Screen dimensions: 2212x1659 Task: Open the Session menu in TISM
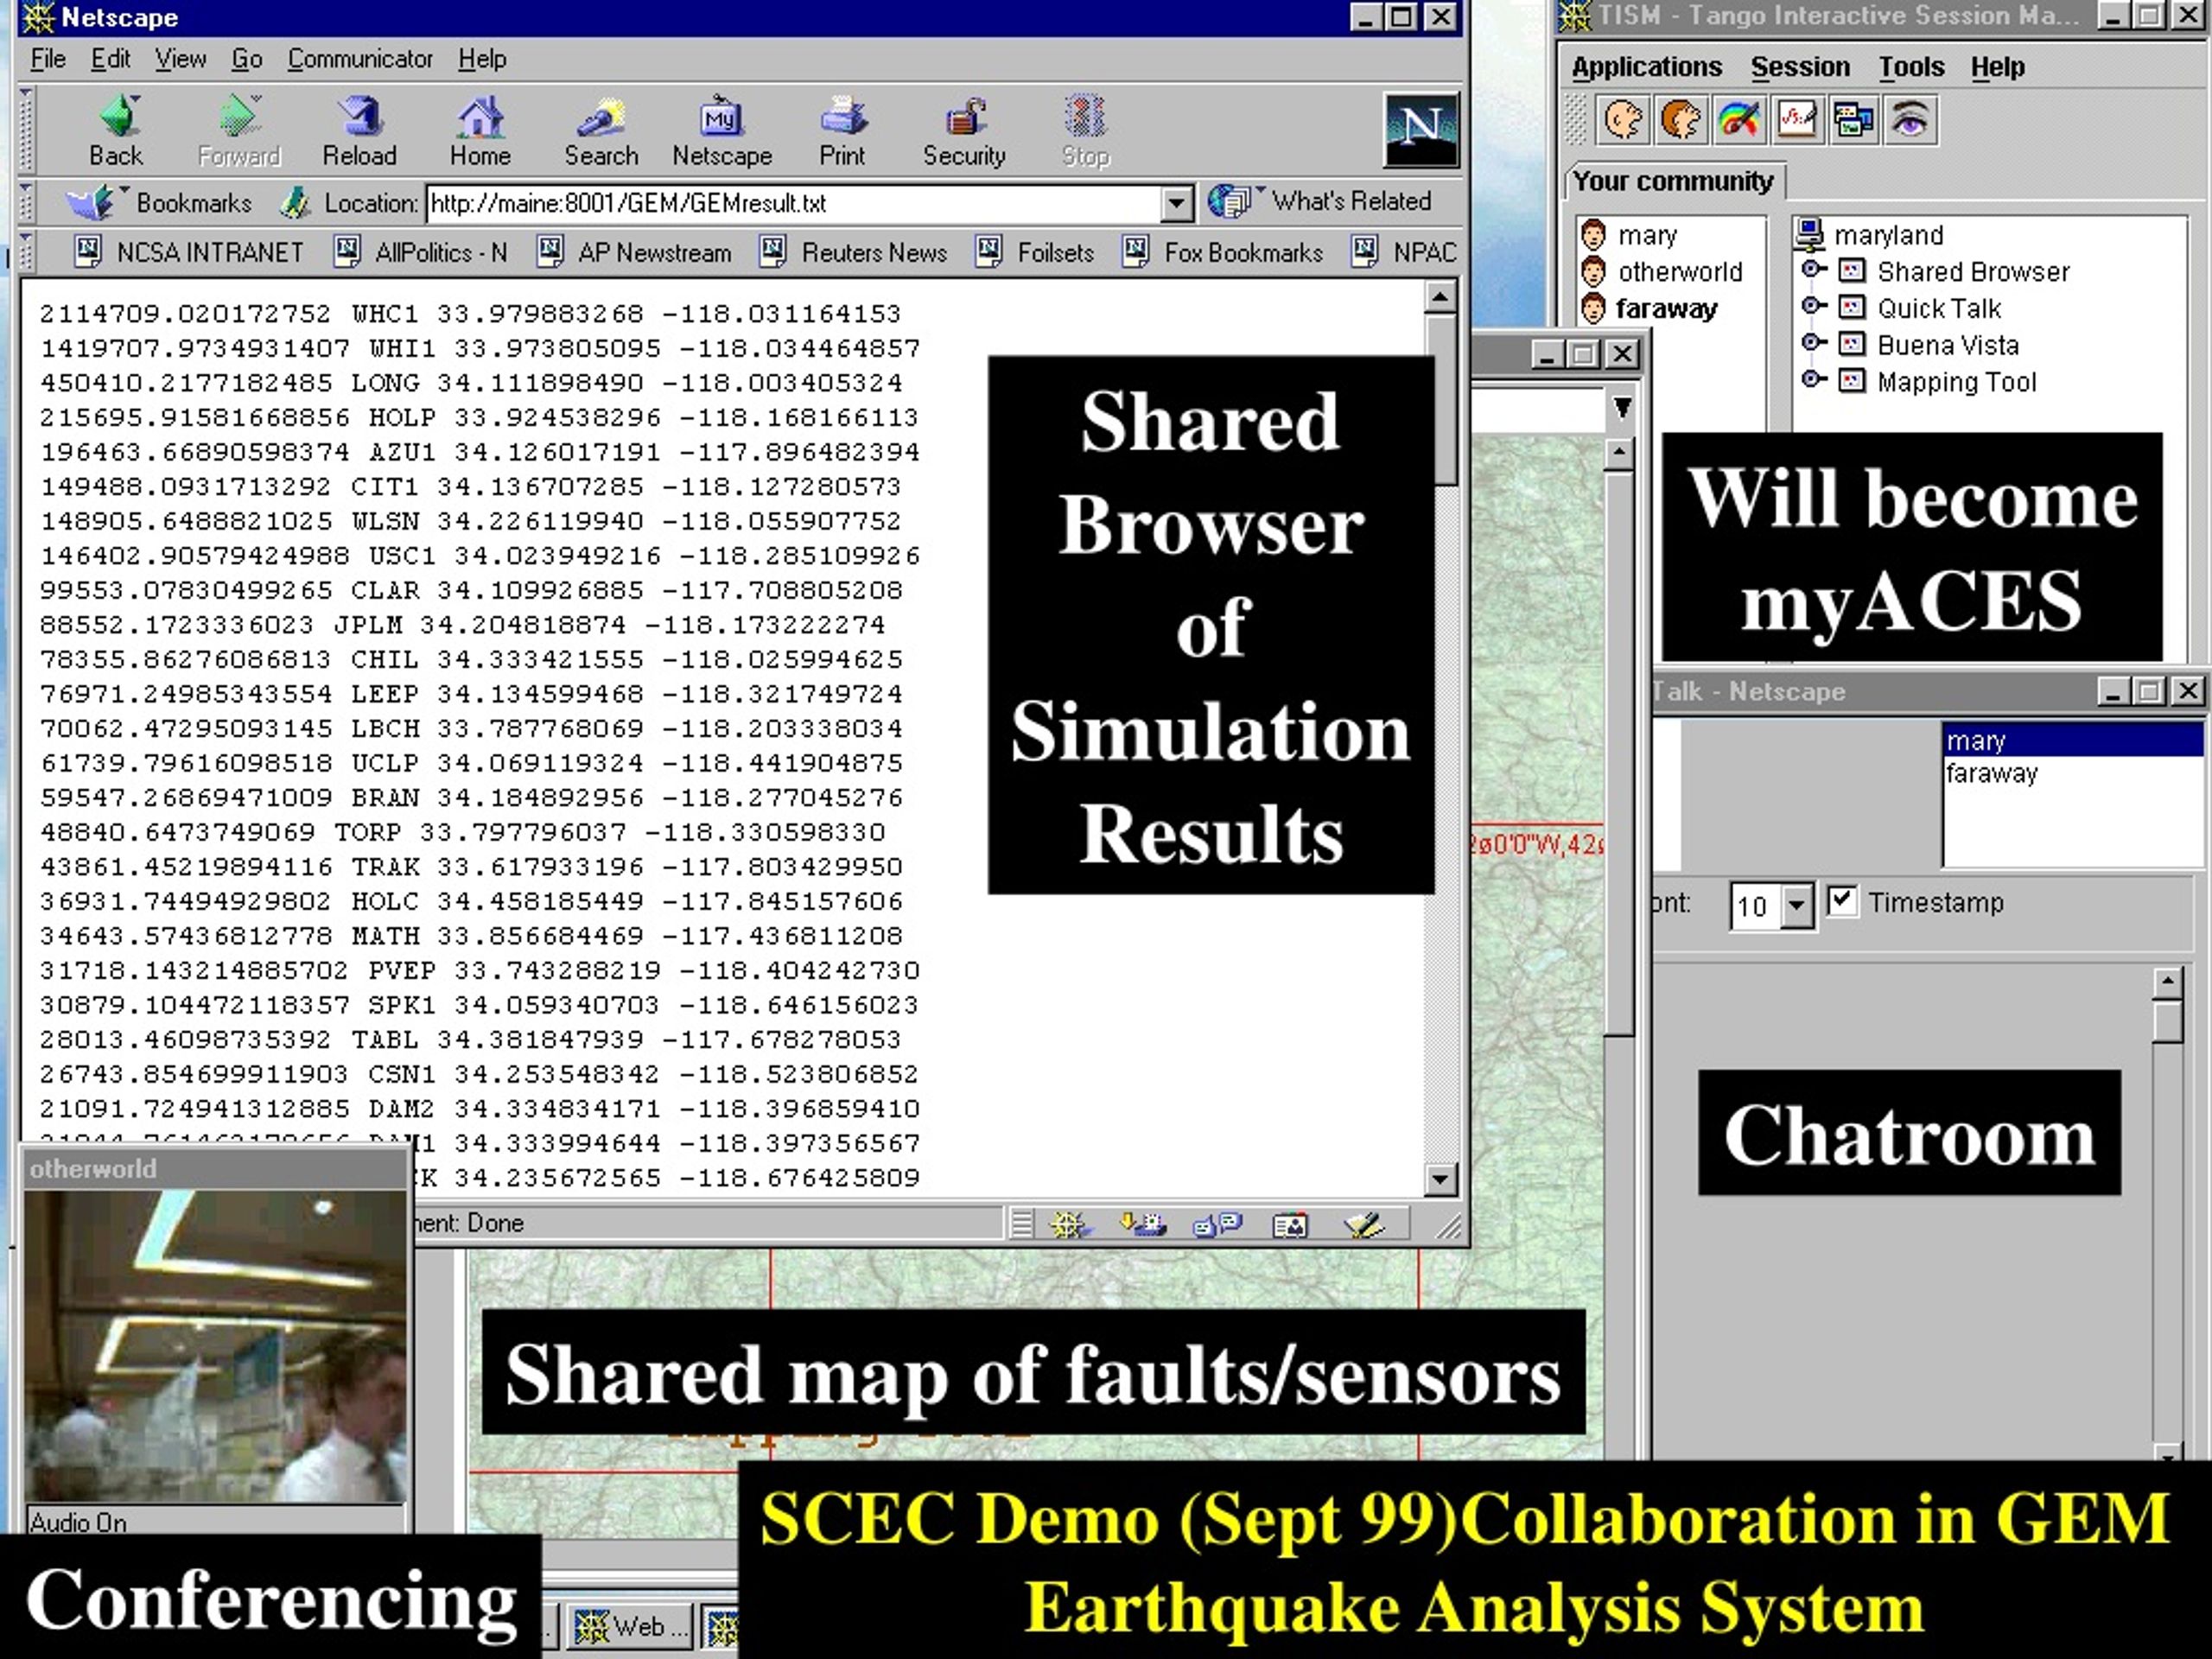pyautogui.click(x=1800, y=67)
